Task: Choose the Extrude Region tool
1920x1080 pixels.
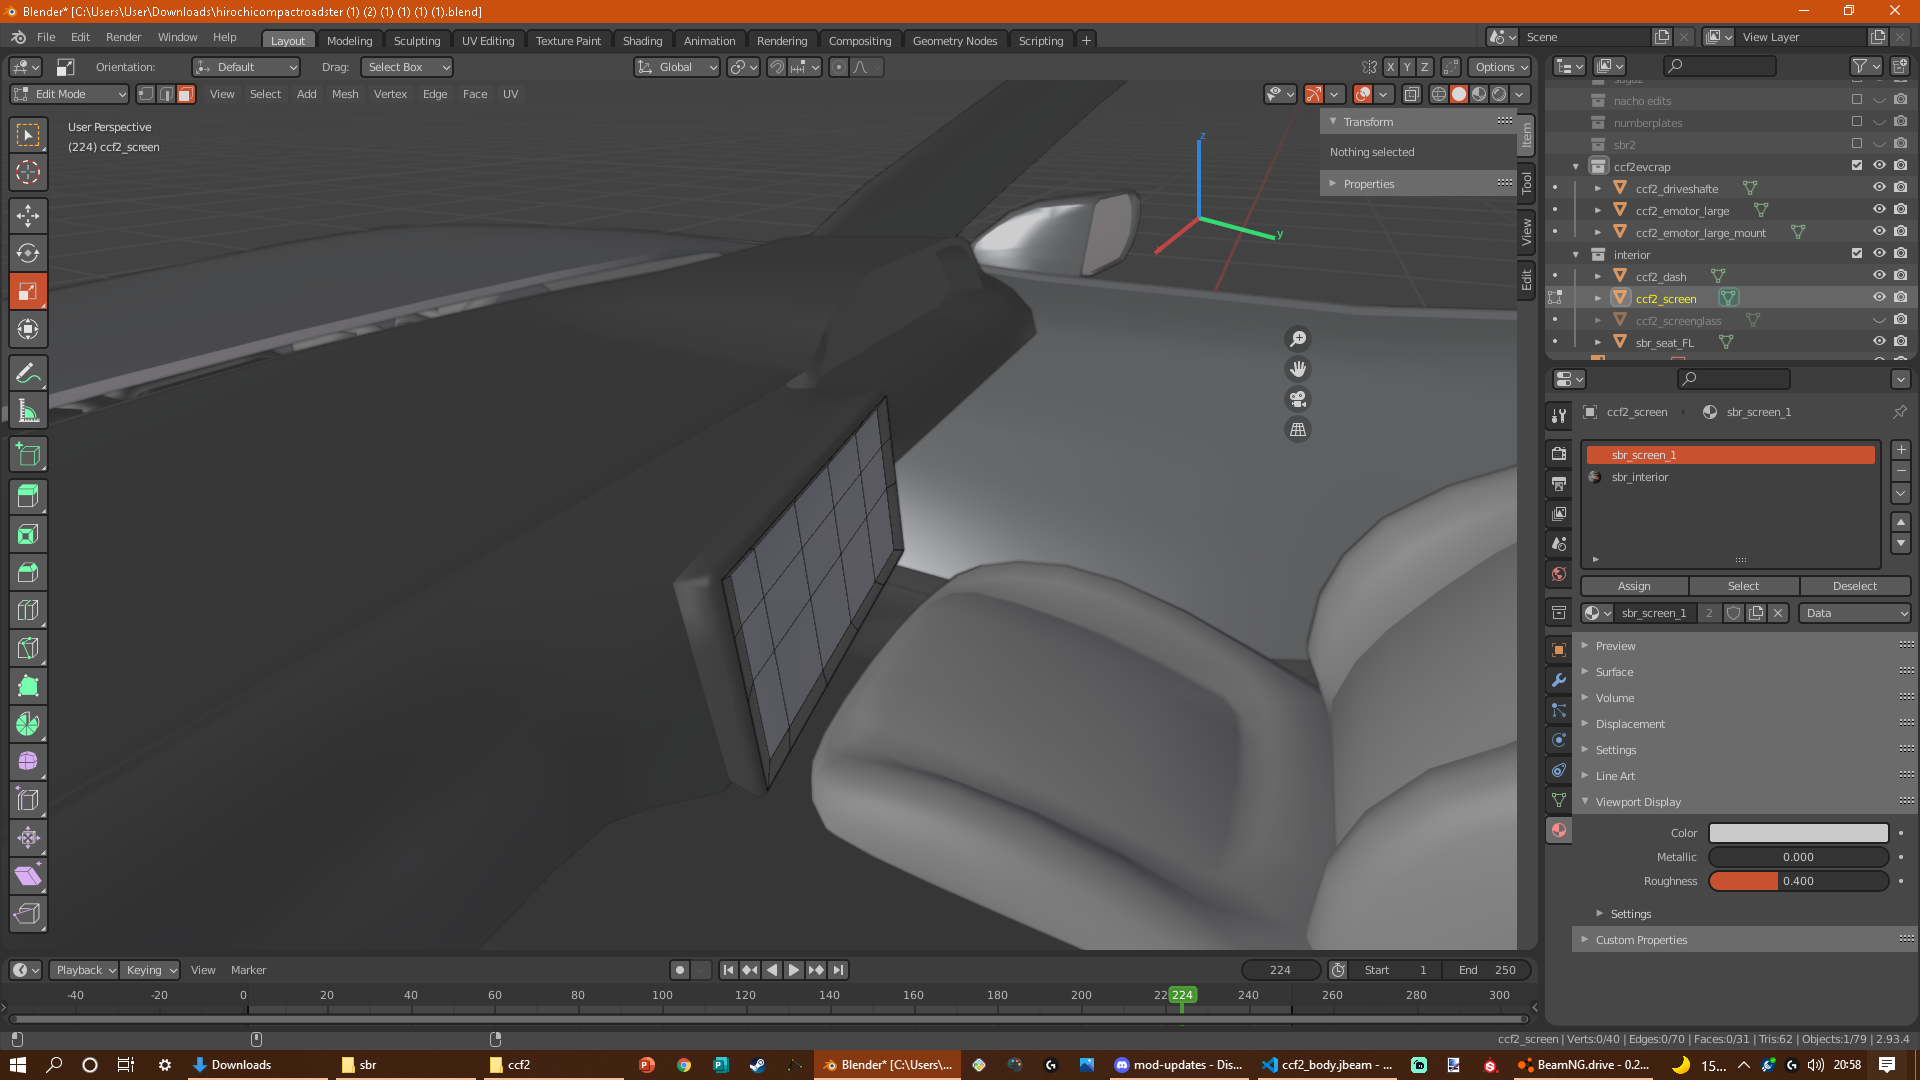Action: pyautogui.click(x=28, y=497)
